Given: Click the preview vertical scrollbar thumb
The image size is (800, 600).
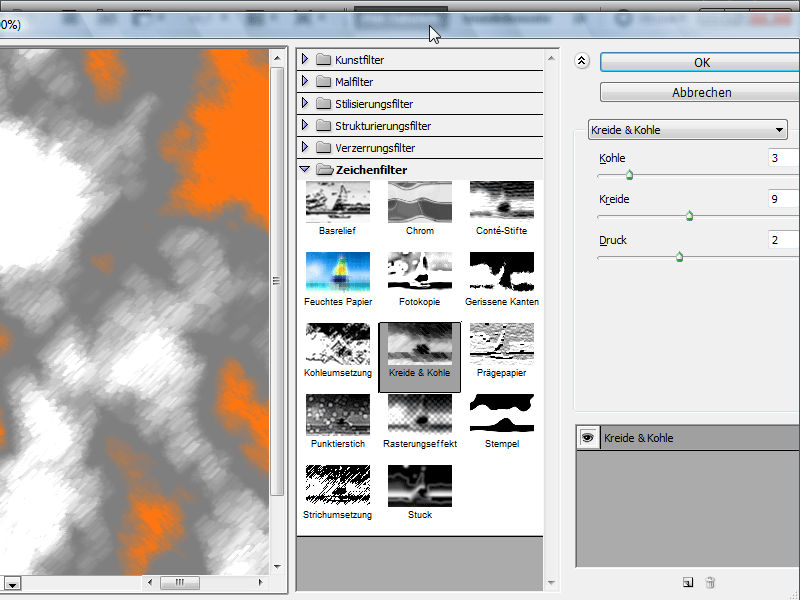Looking at the screenshot, I should coord(277,281).
